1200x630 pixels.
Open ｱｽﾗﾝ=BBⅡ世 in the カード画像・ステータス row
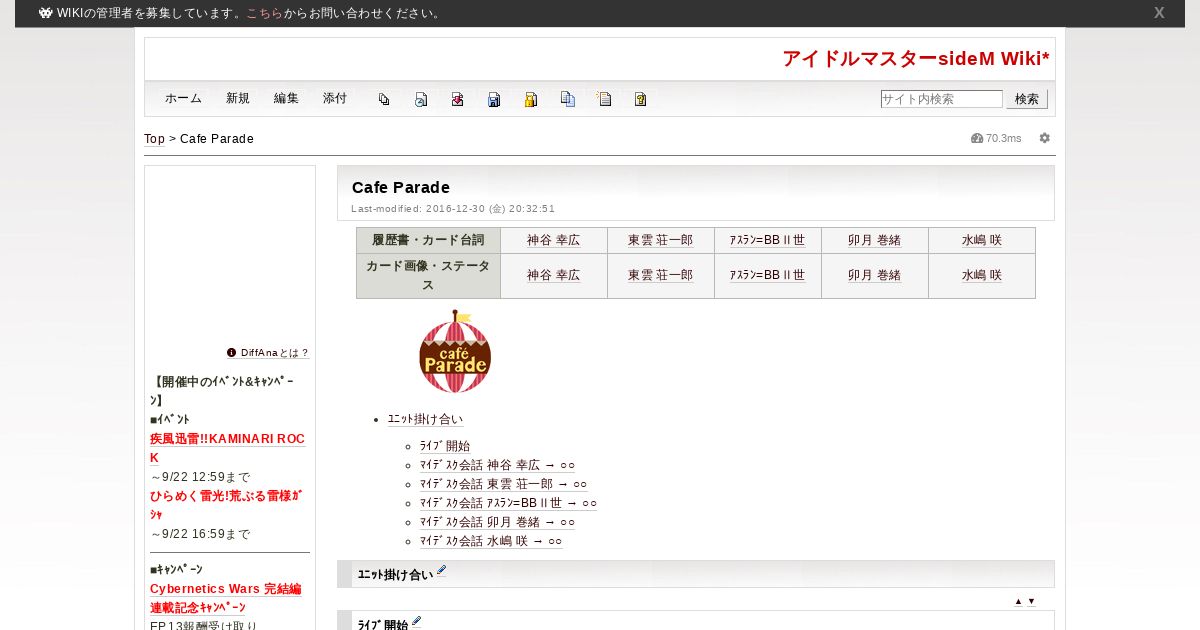tap(767, 275)
